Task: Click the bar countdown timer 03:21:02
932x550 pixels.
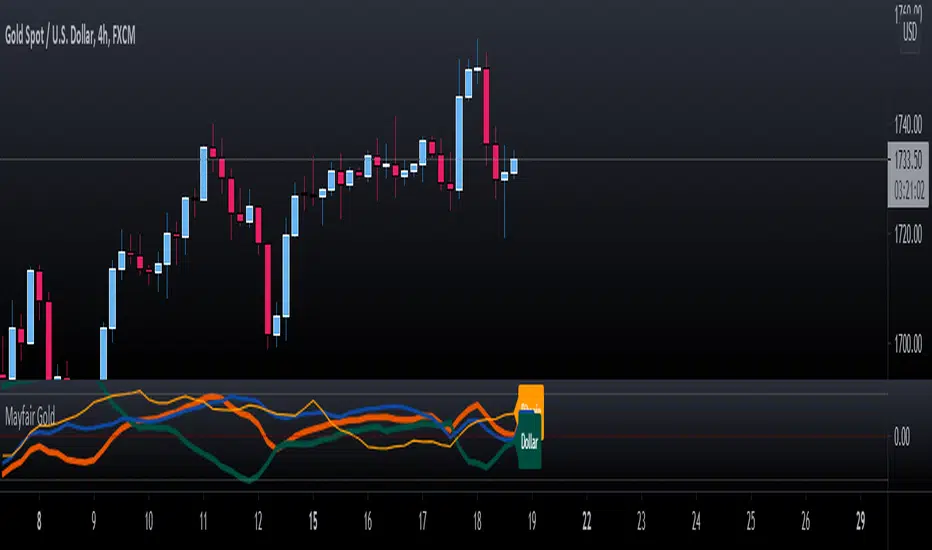Action: pos(909,191)
